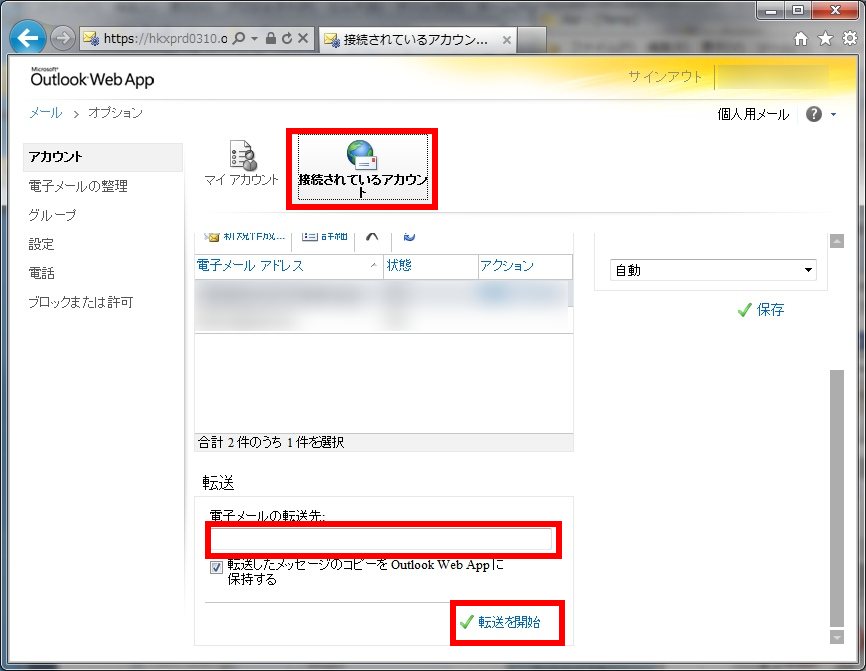Stop loading with the address bar X
Screen dimensions: 866x671
pos(303,38)
